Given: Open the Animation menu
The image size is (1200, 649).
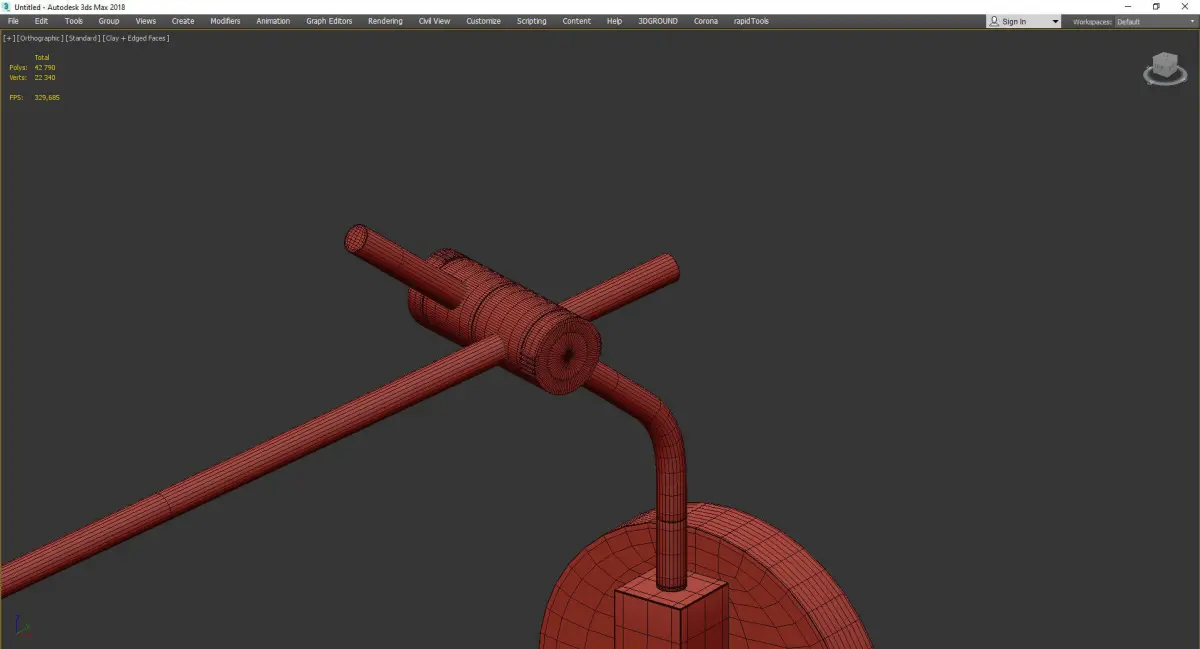Looking at the screenshot, I should click(x=273, y=21).
